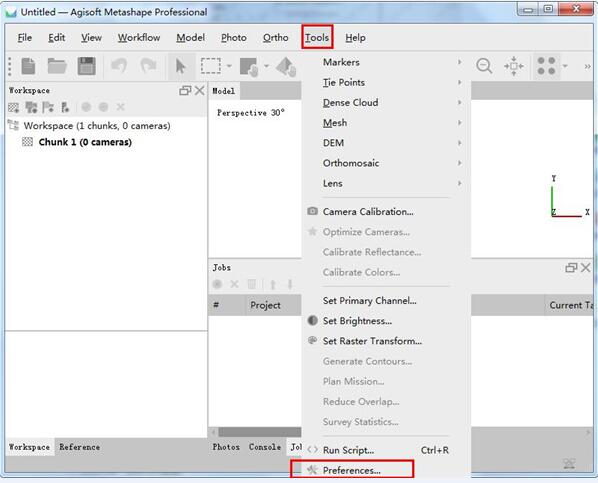Screen dimensions: 598x483
Task: Expand the Orthomosaic submenu
Action: click(x=385, y=163)
